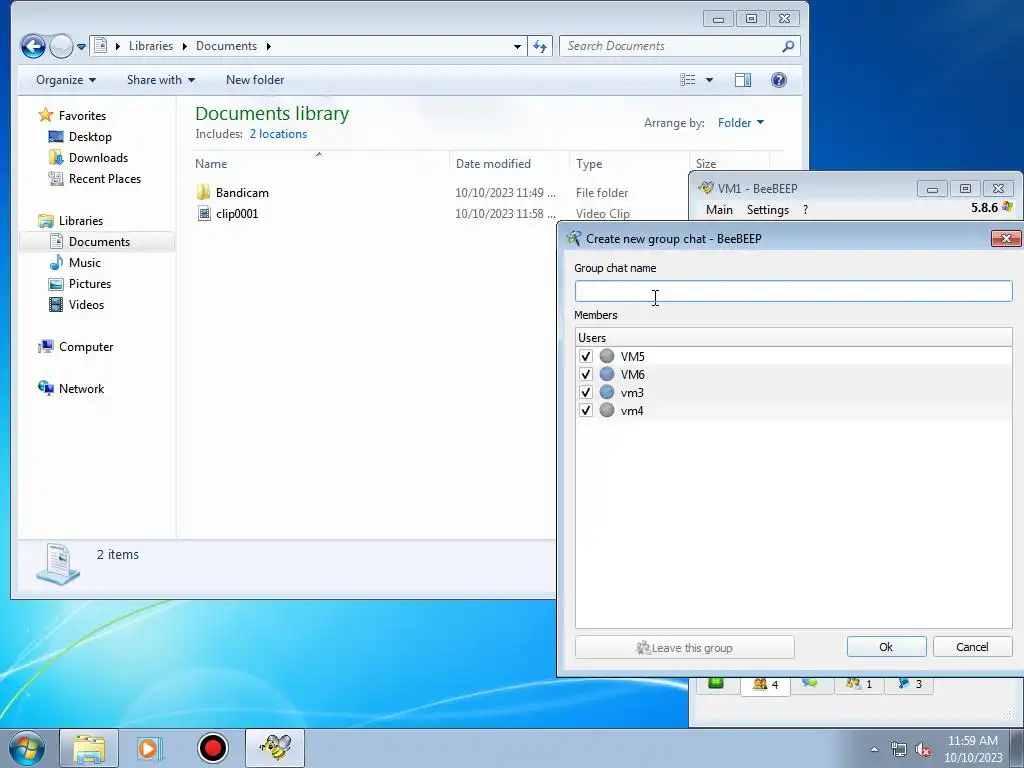Select the VM6 user status icon
The width and height of the screenshot is (1024, 768).
607,374
